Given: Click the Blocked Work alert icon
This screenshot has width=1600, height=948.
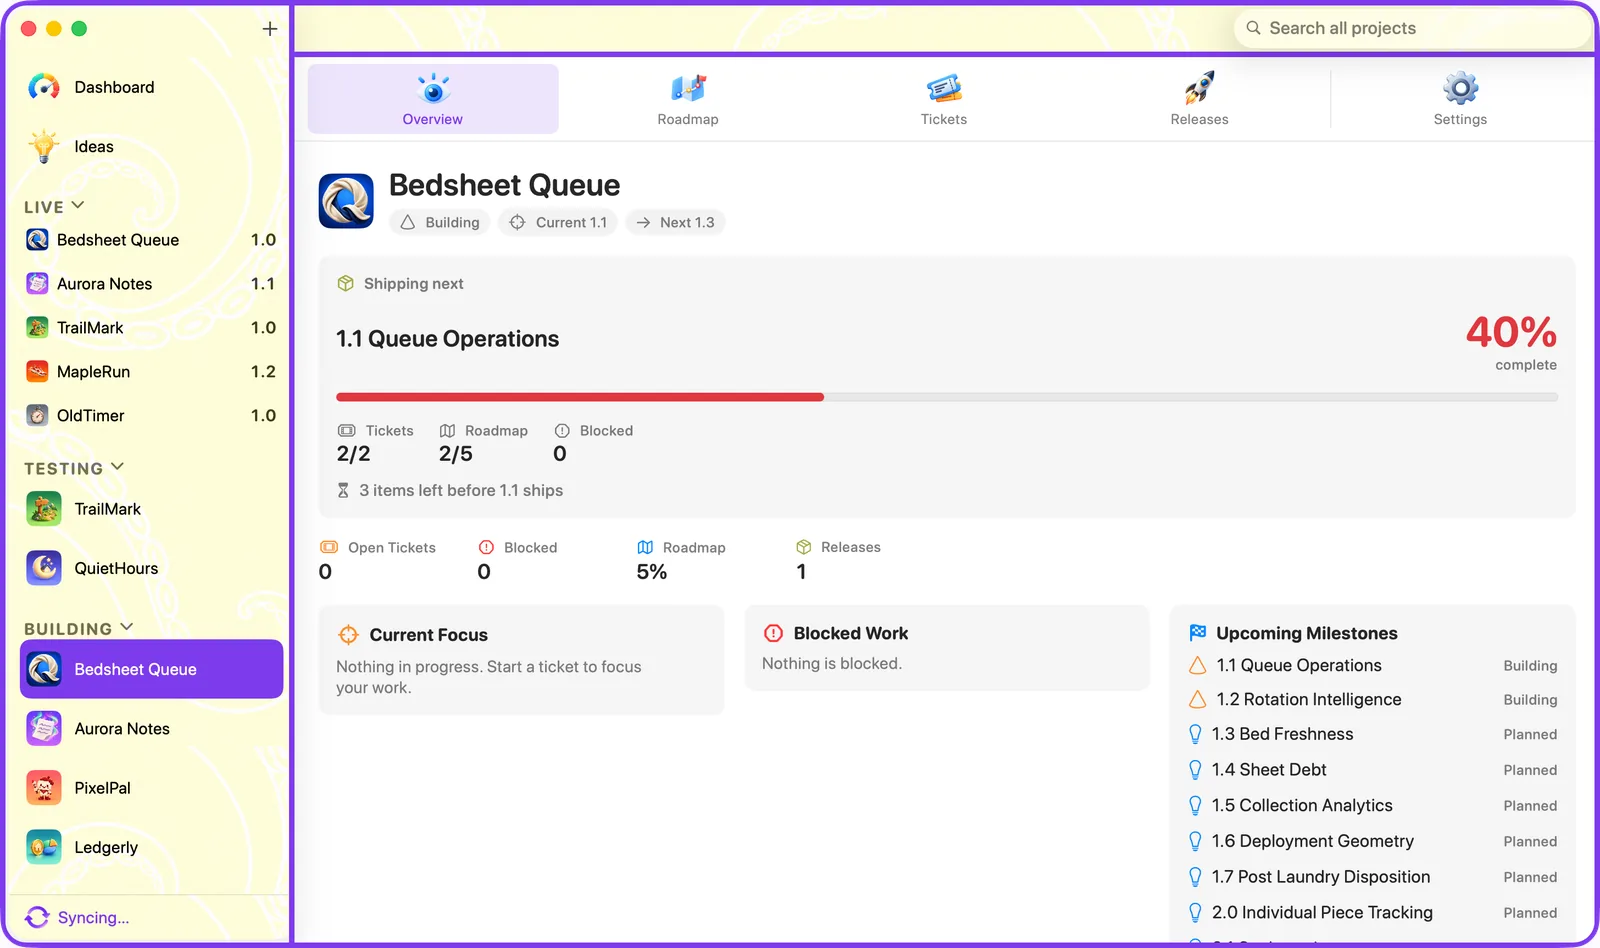Looking at the screenshot, I should 773,633.
